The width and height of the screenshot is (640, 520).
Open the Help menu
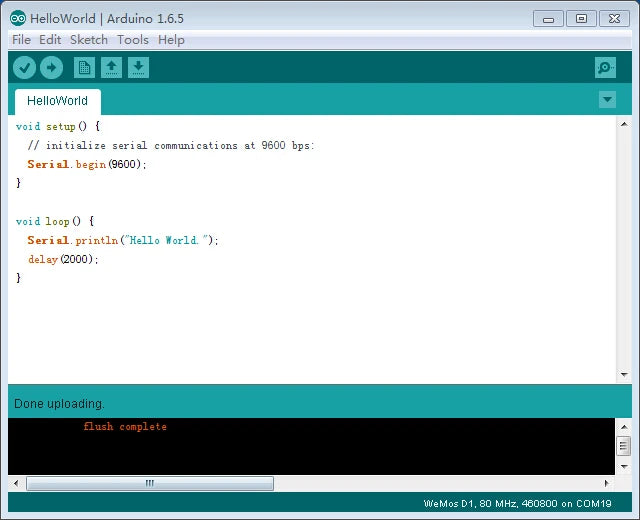point(171,40)
